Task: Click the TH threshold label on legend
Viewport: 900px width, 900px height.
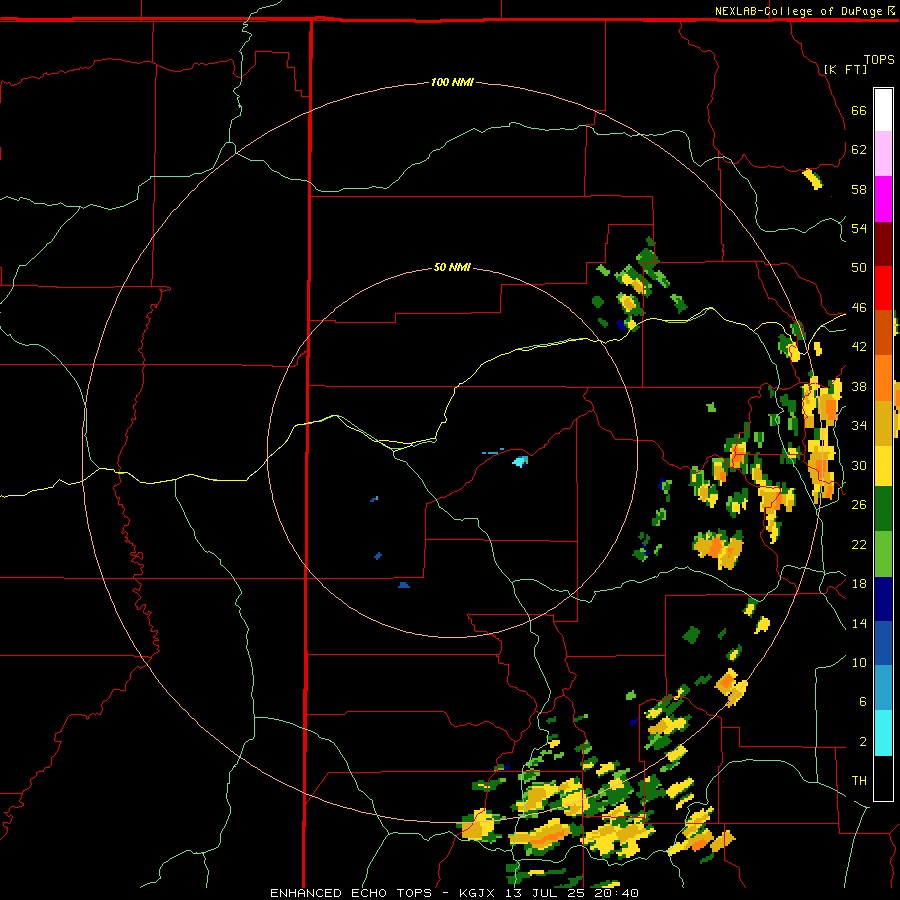Action: (859, 781)
